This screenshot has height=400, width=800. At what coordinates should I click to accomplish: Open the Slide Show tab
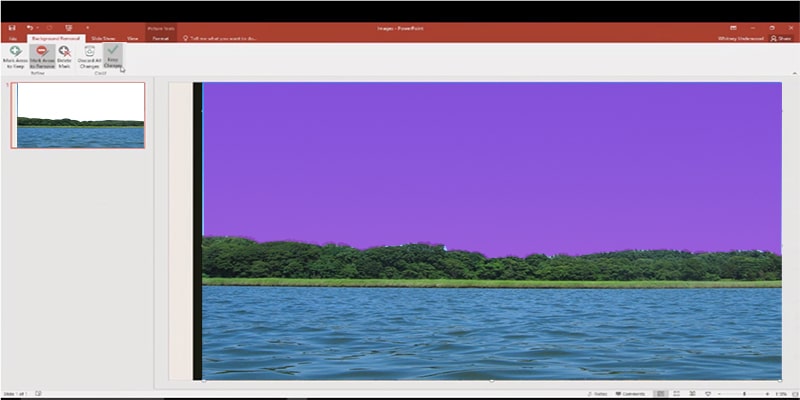[x=103, y=38]
